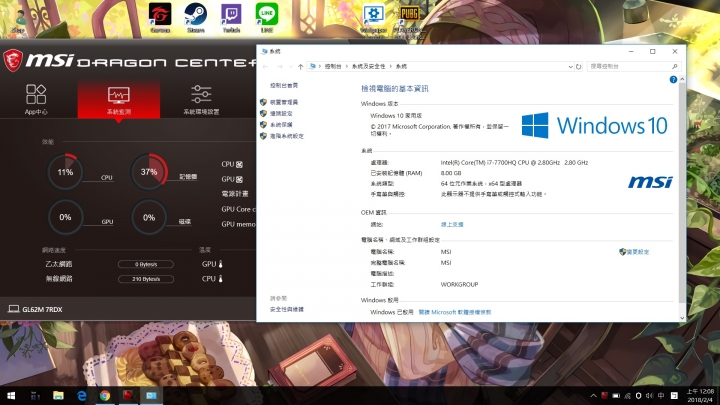Launch the LINE desktop app icon

tap(266, 17)
